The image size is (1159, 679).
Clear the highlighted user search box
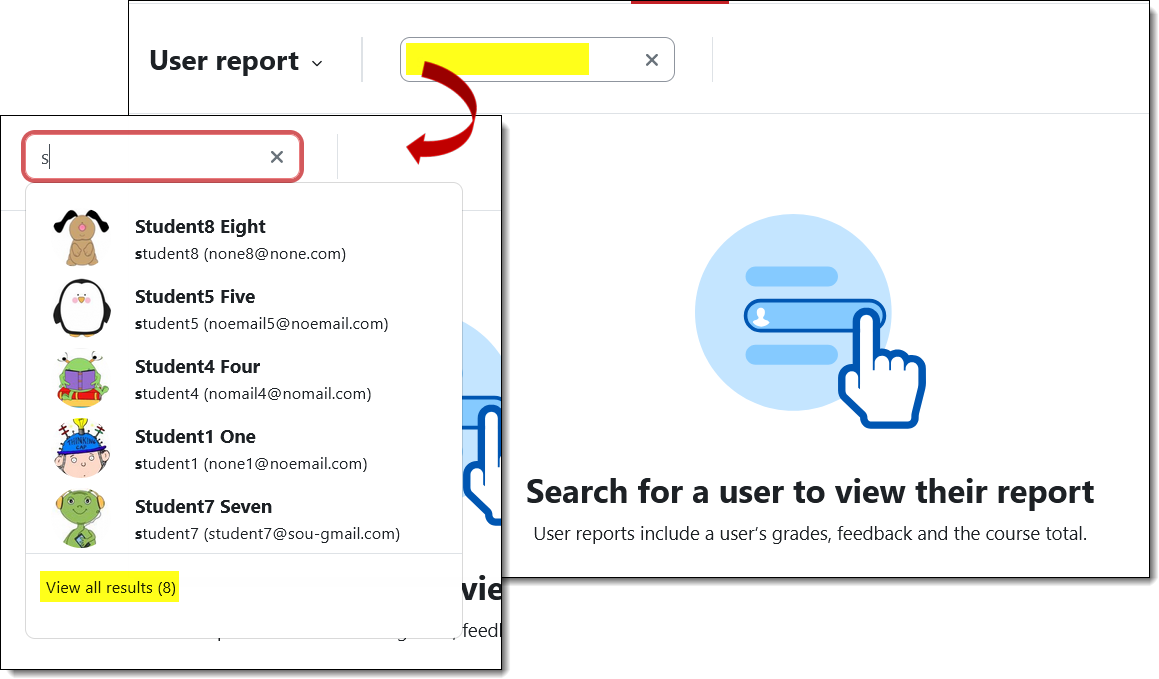[651, 60]
